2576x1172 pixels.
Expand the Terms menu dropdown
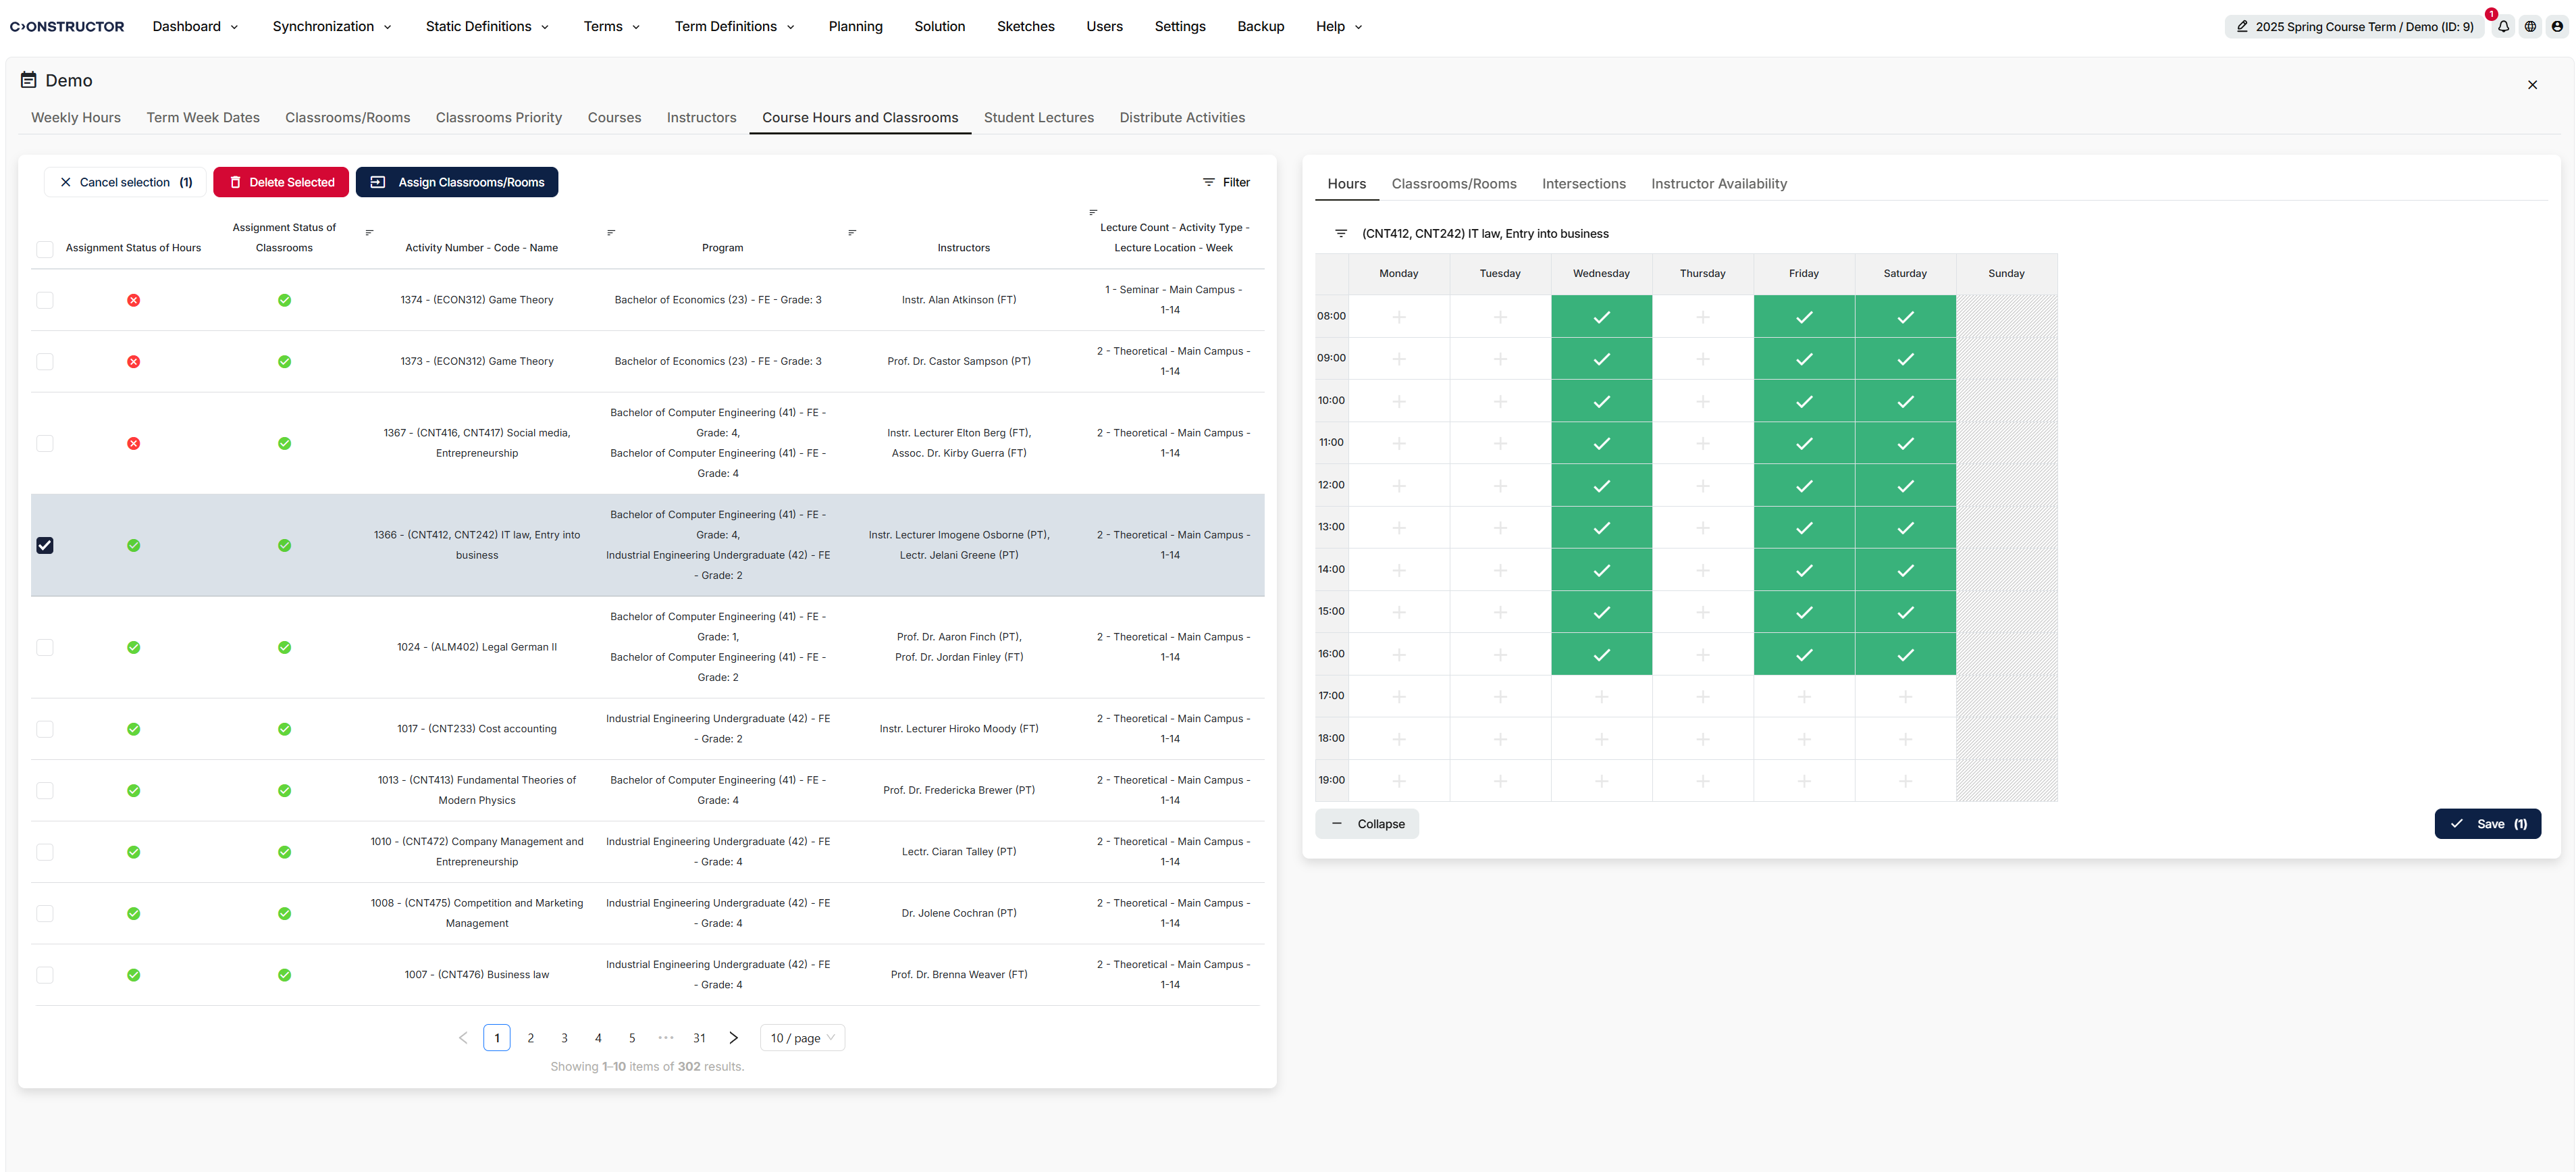(x=611, y=27)
